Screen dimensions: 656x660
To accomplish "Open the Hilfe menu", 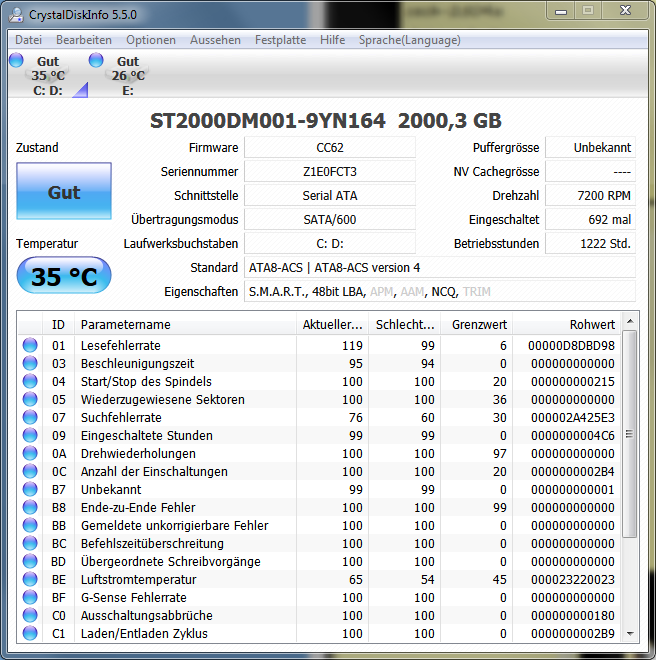I will coord(332,40).
